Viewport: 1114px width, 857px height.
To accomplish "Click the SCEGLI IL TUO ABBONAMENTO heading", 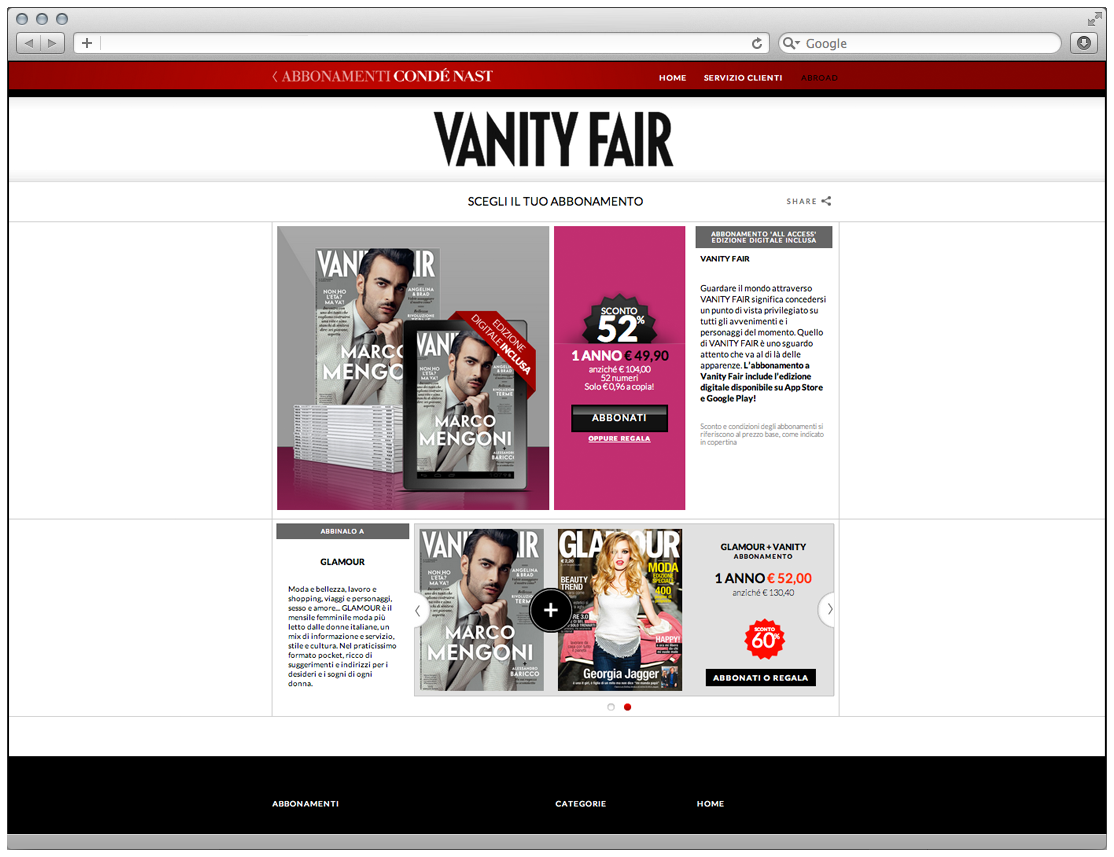I will [556, 202].
